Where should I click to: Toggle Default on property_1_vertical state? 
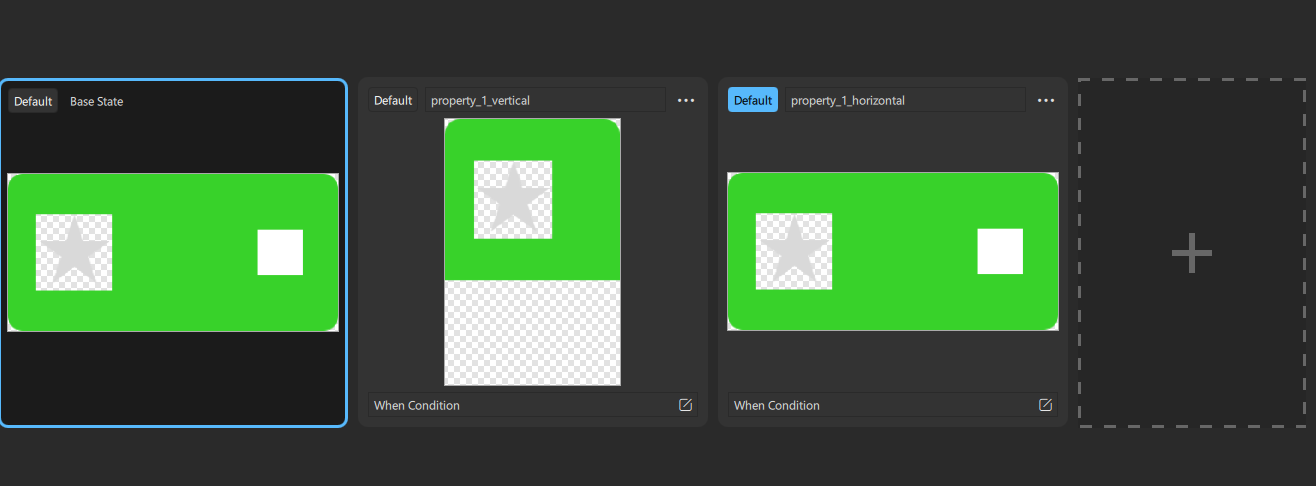coord(393,100)
